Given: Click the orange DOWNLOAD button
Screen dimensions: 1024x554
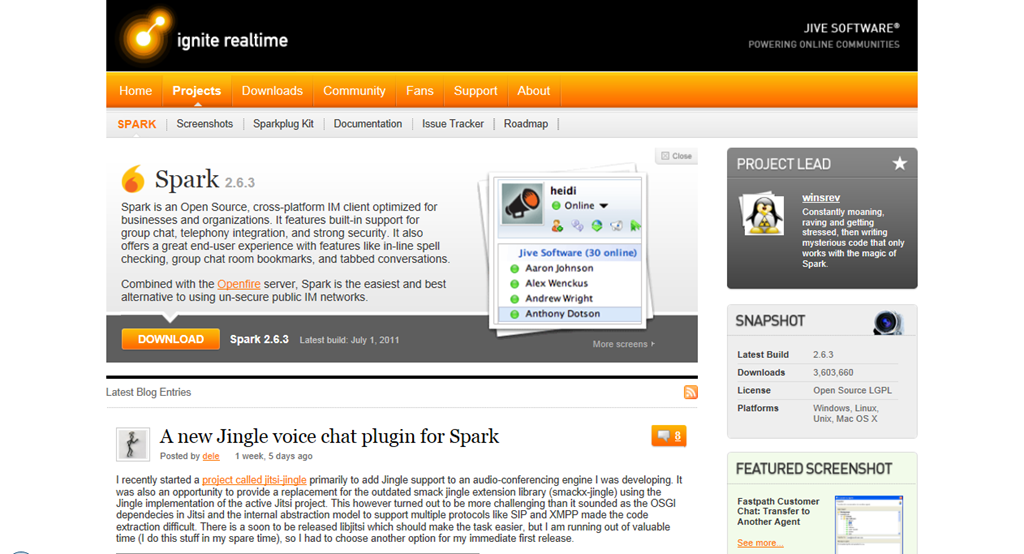Looking at the screenshot, I should [170, 339].
